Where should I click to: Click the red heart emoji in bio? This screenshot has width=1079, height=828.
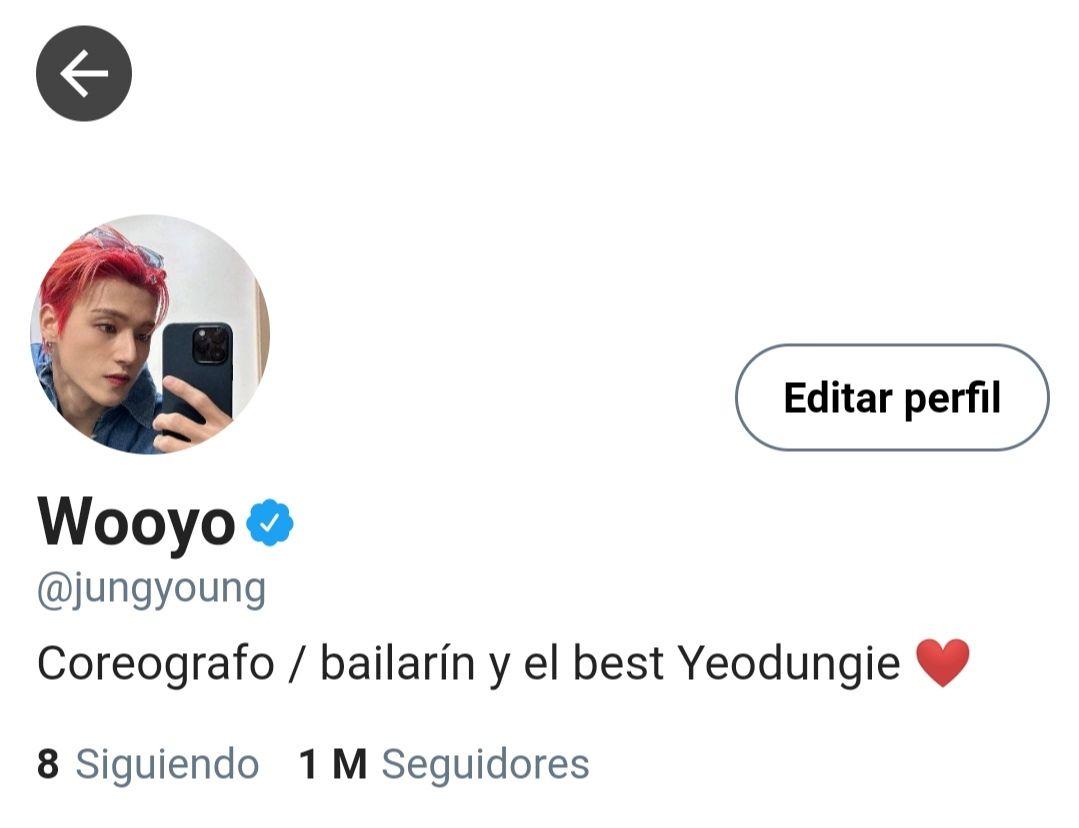click(943, 663)
